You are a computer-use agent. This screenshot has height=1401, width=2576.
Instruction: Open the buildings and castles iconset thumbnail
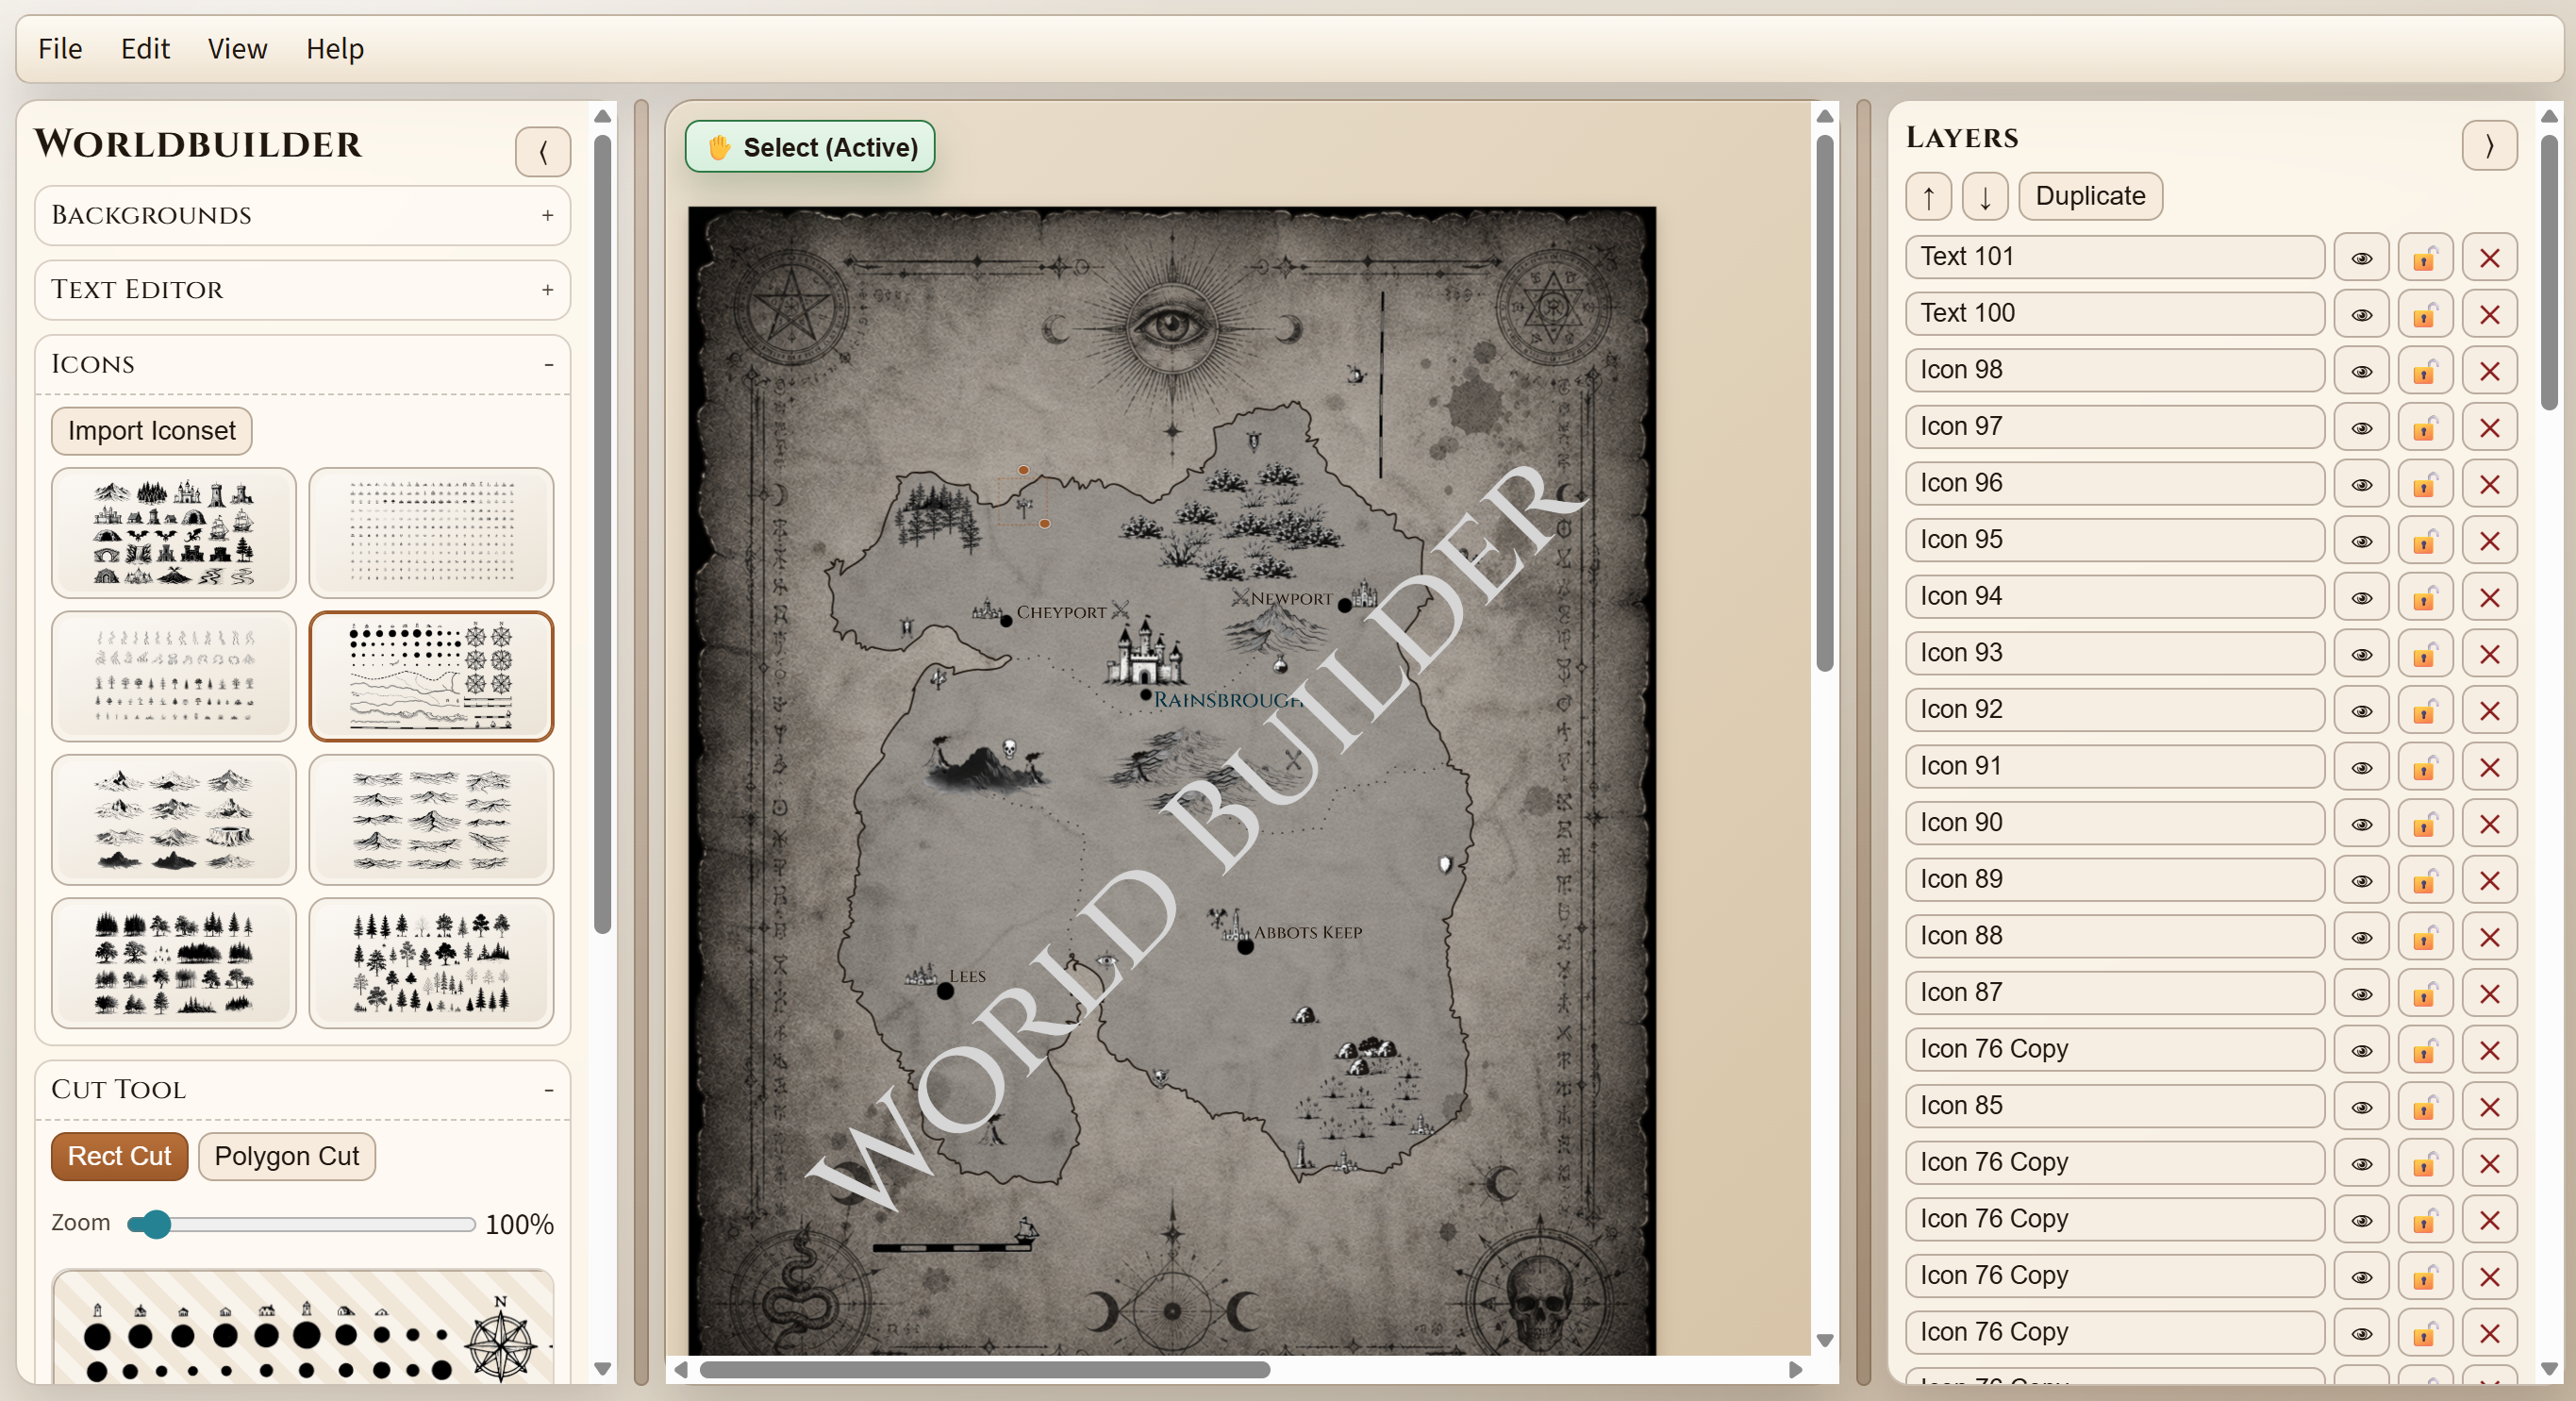pyautogui.click(x=174, y=533)
